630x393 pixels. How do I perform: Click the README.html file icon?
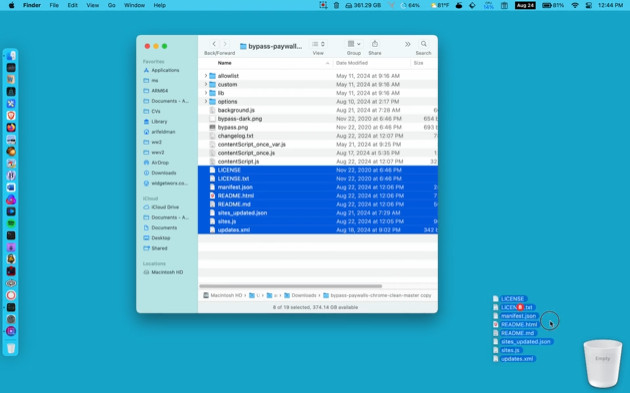(x=213, y=196)
